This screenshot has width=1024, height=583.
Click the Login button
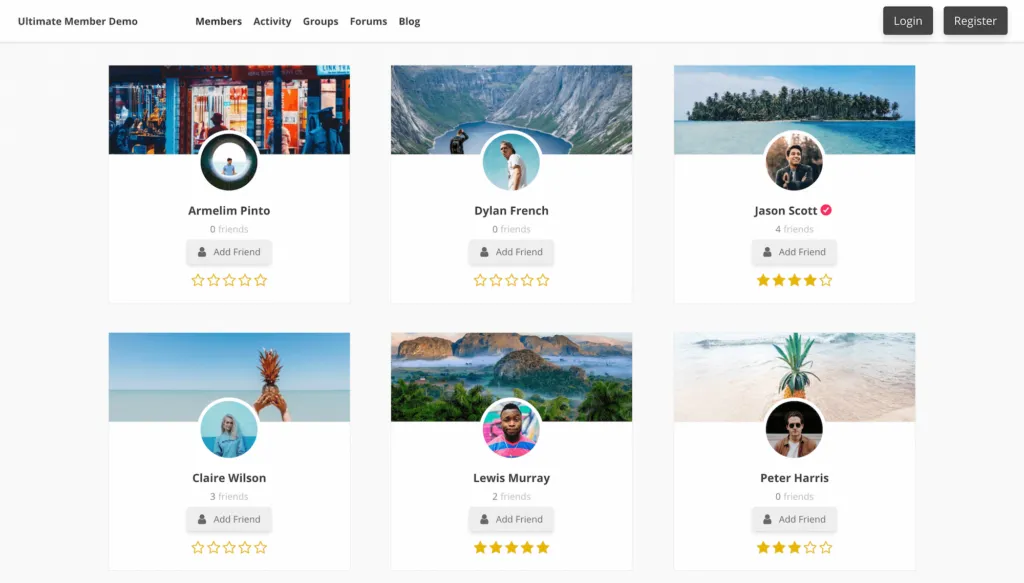(x=907, y=20)
